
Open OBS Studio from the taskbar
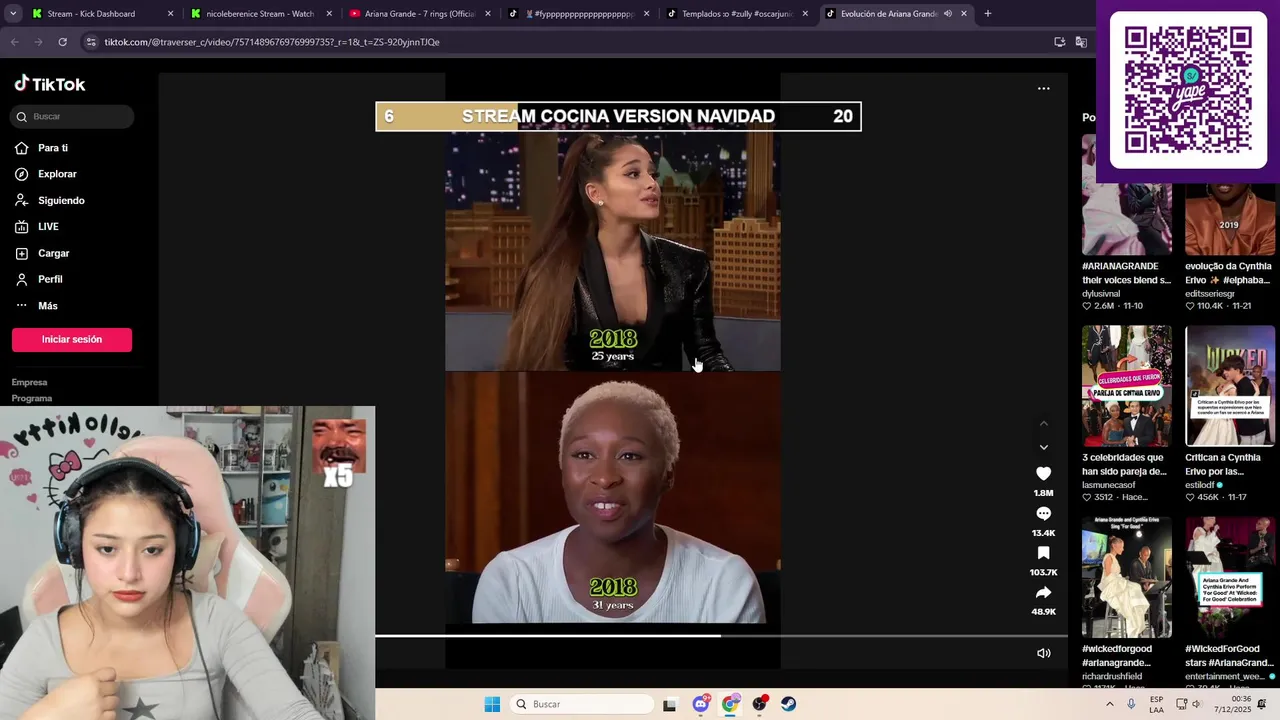(760, 704)
